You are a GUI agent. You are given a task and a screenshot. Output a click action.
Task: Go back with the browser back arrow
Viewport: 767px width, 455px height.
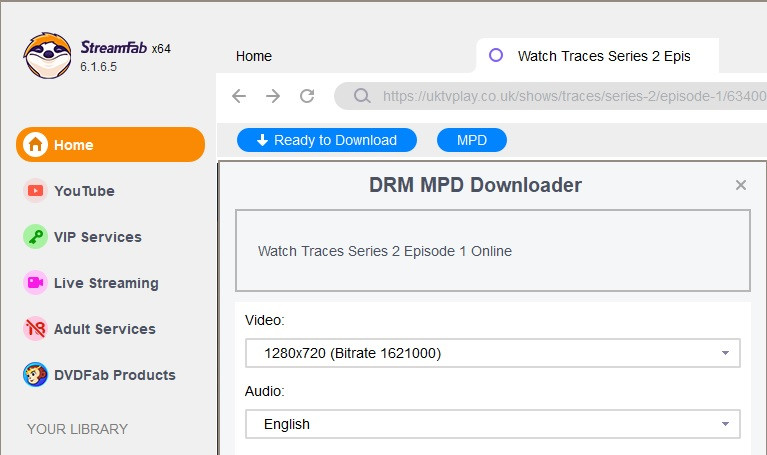[239, 96]
